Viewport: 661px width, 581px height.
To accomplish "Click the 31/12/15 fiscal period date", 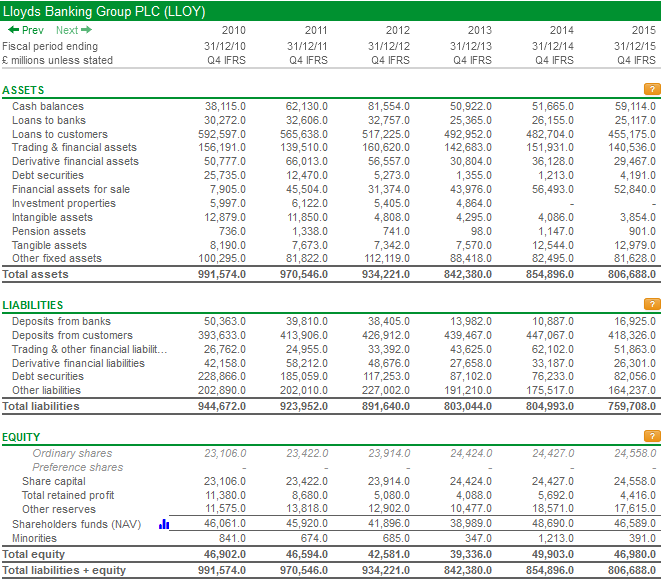I will pyautogui.click(x=634, y=46).
